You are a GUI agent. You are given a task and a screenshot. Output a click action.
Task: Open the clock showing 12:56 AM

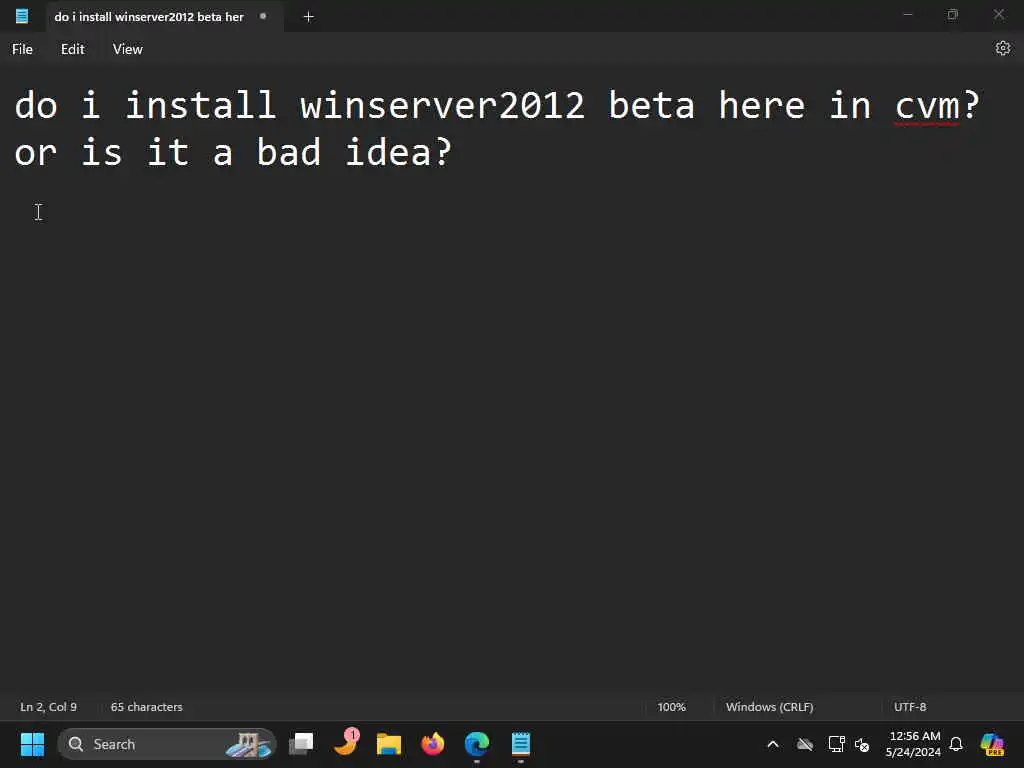point(913,744)
